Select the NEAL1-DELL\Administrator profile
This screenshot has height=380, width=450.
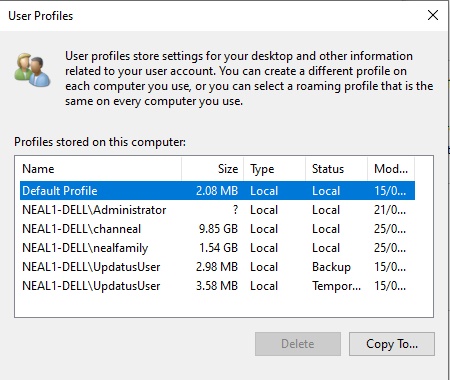(x=217, y=210)
